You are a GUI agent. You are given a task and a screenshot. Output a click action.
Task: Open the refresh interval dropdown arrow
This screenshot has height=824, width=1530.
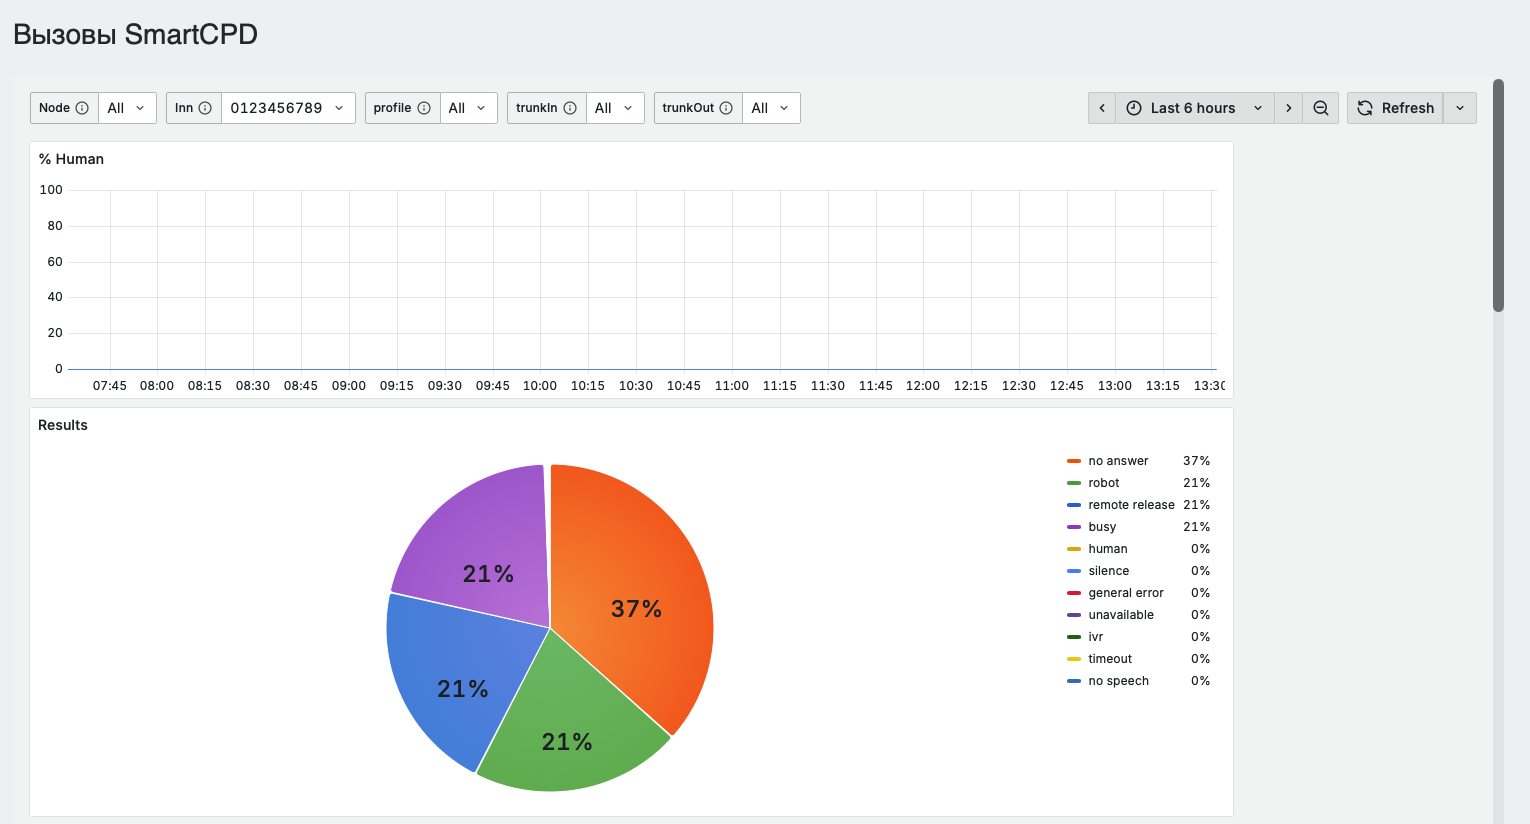click(x=1460, y=108)
